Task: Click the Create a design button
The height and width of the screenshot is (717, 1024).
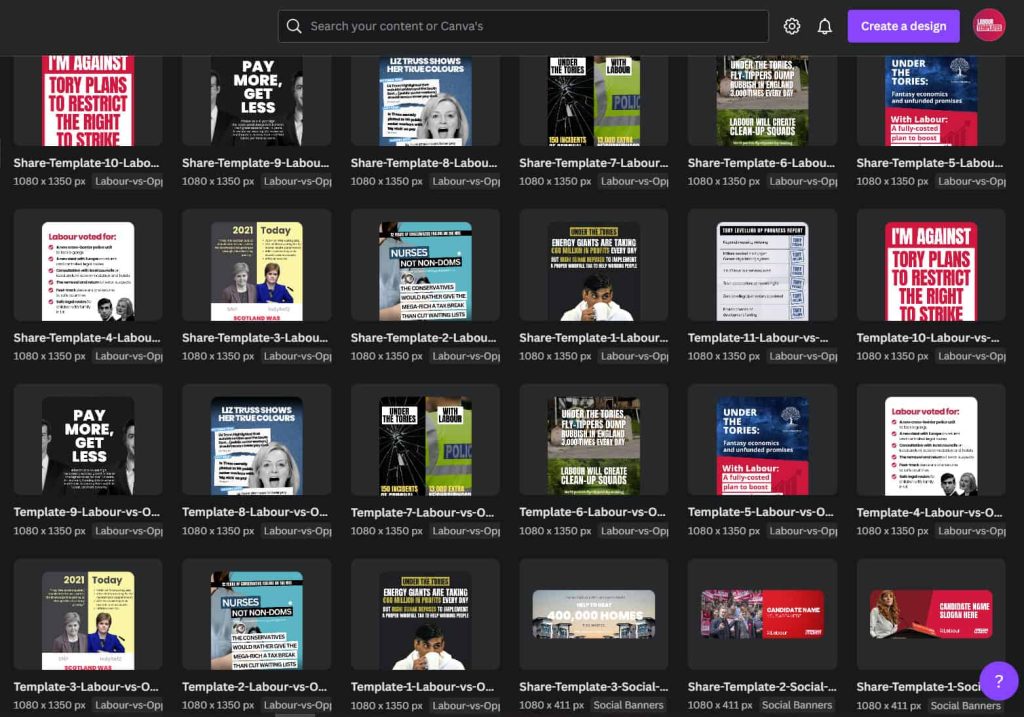Action: click(x=903, y=26)
